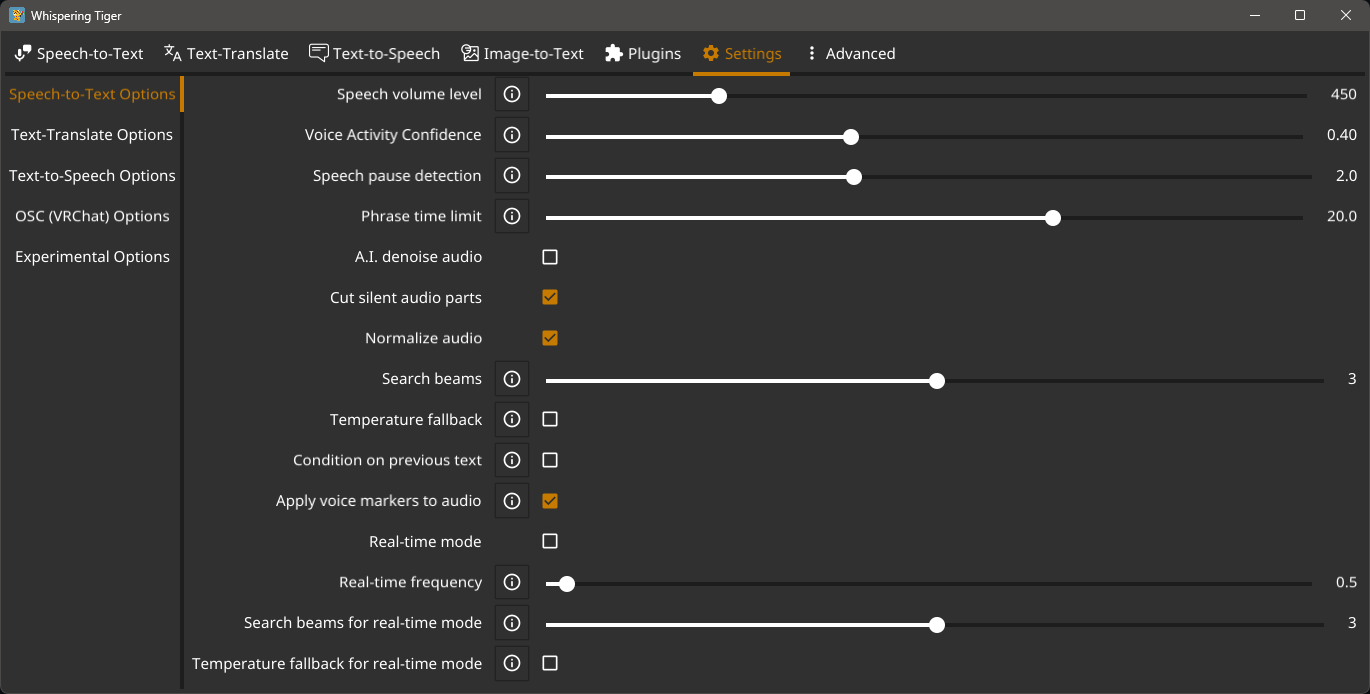Click the Phrase time limit slider handle
Viewport: 1370px width, 694px height.
coord(1052,217)
